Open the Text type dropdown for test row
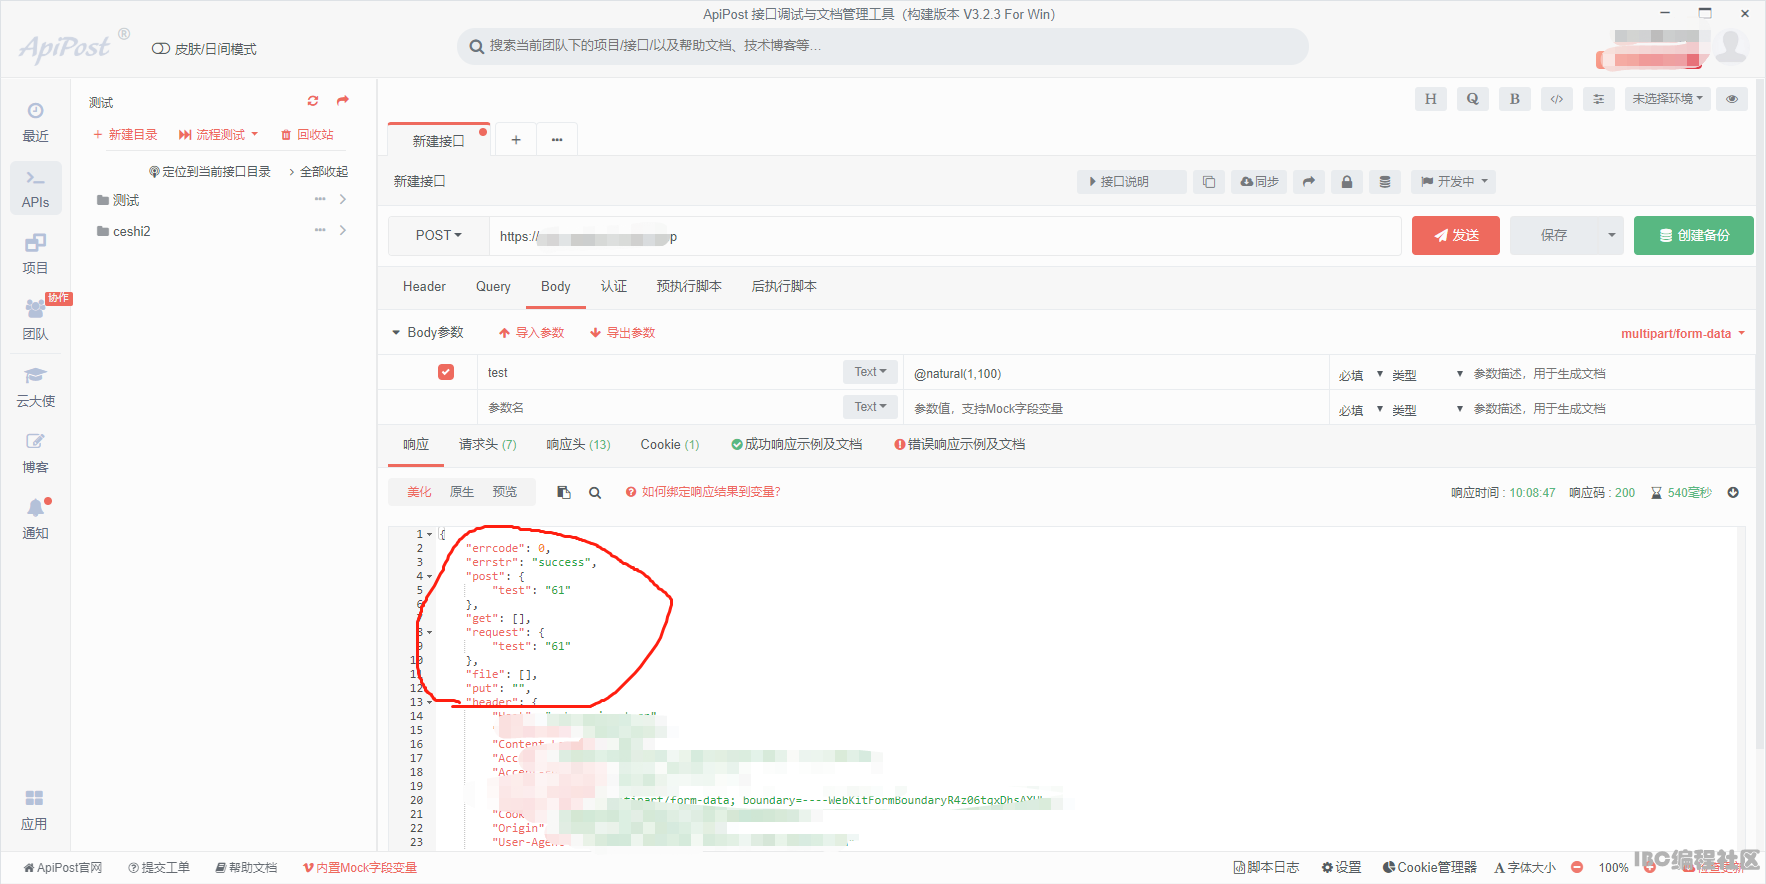This screenshot has width=1766, height=884. point(870,372)
